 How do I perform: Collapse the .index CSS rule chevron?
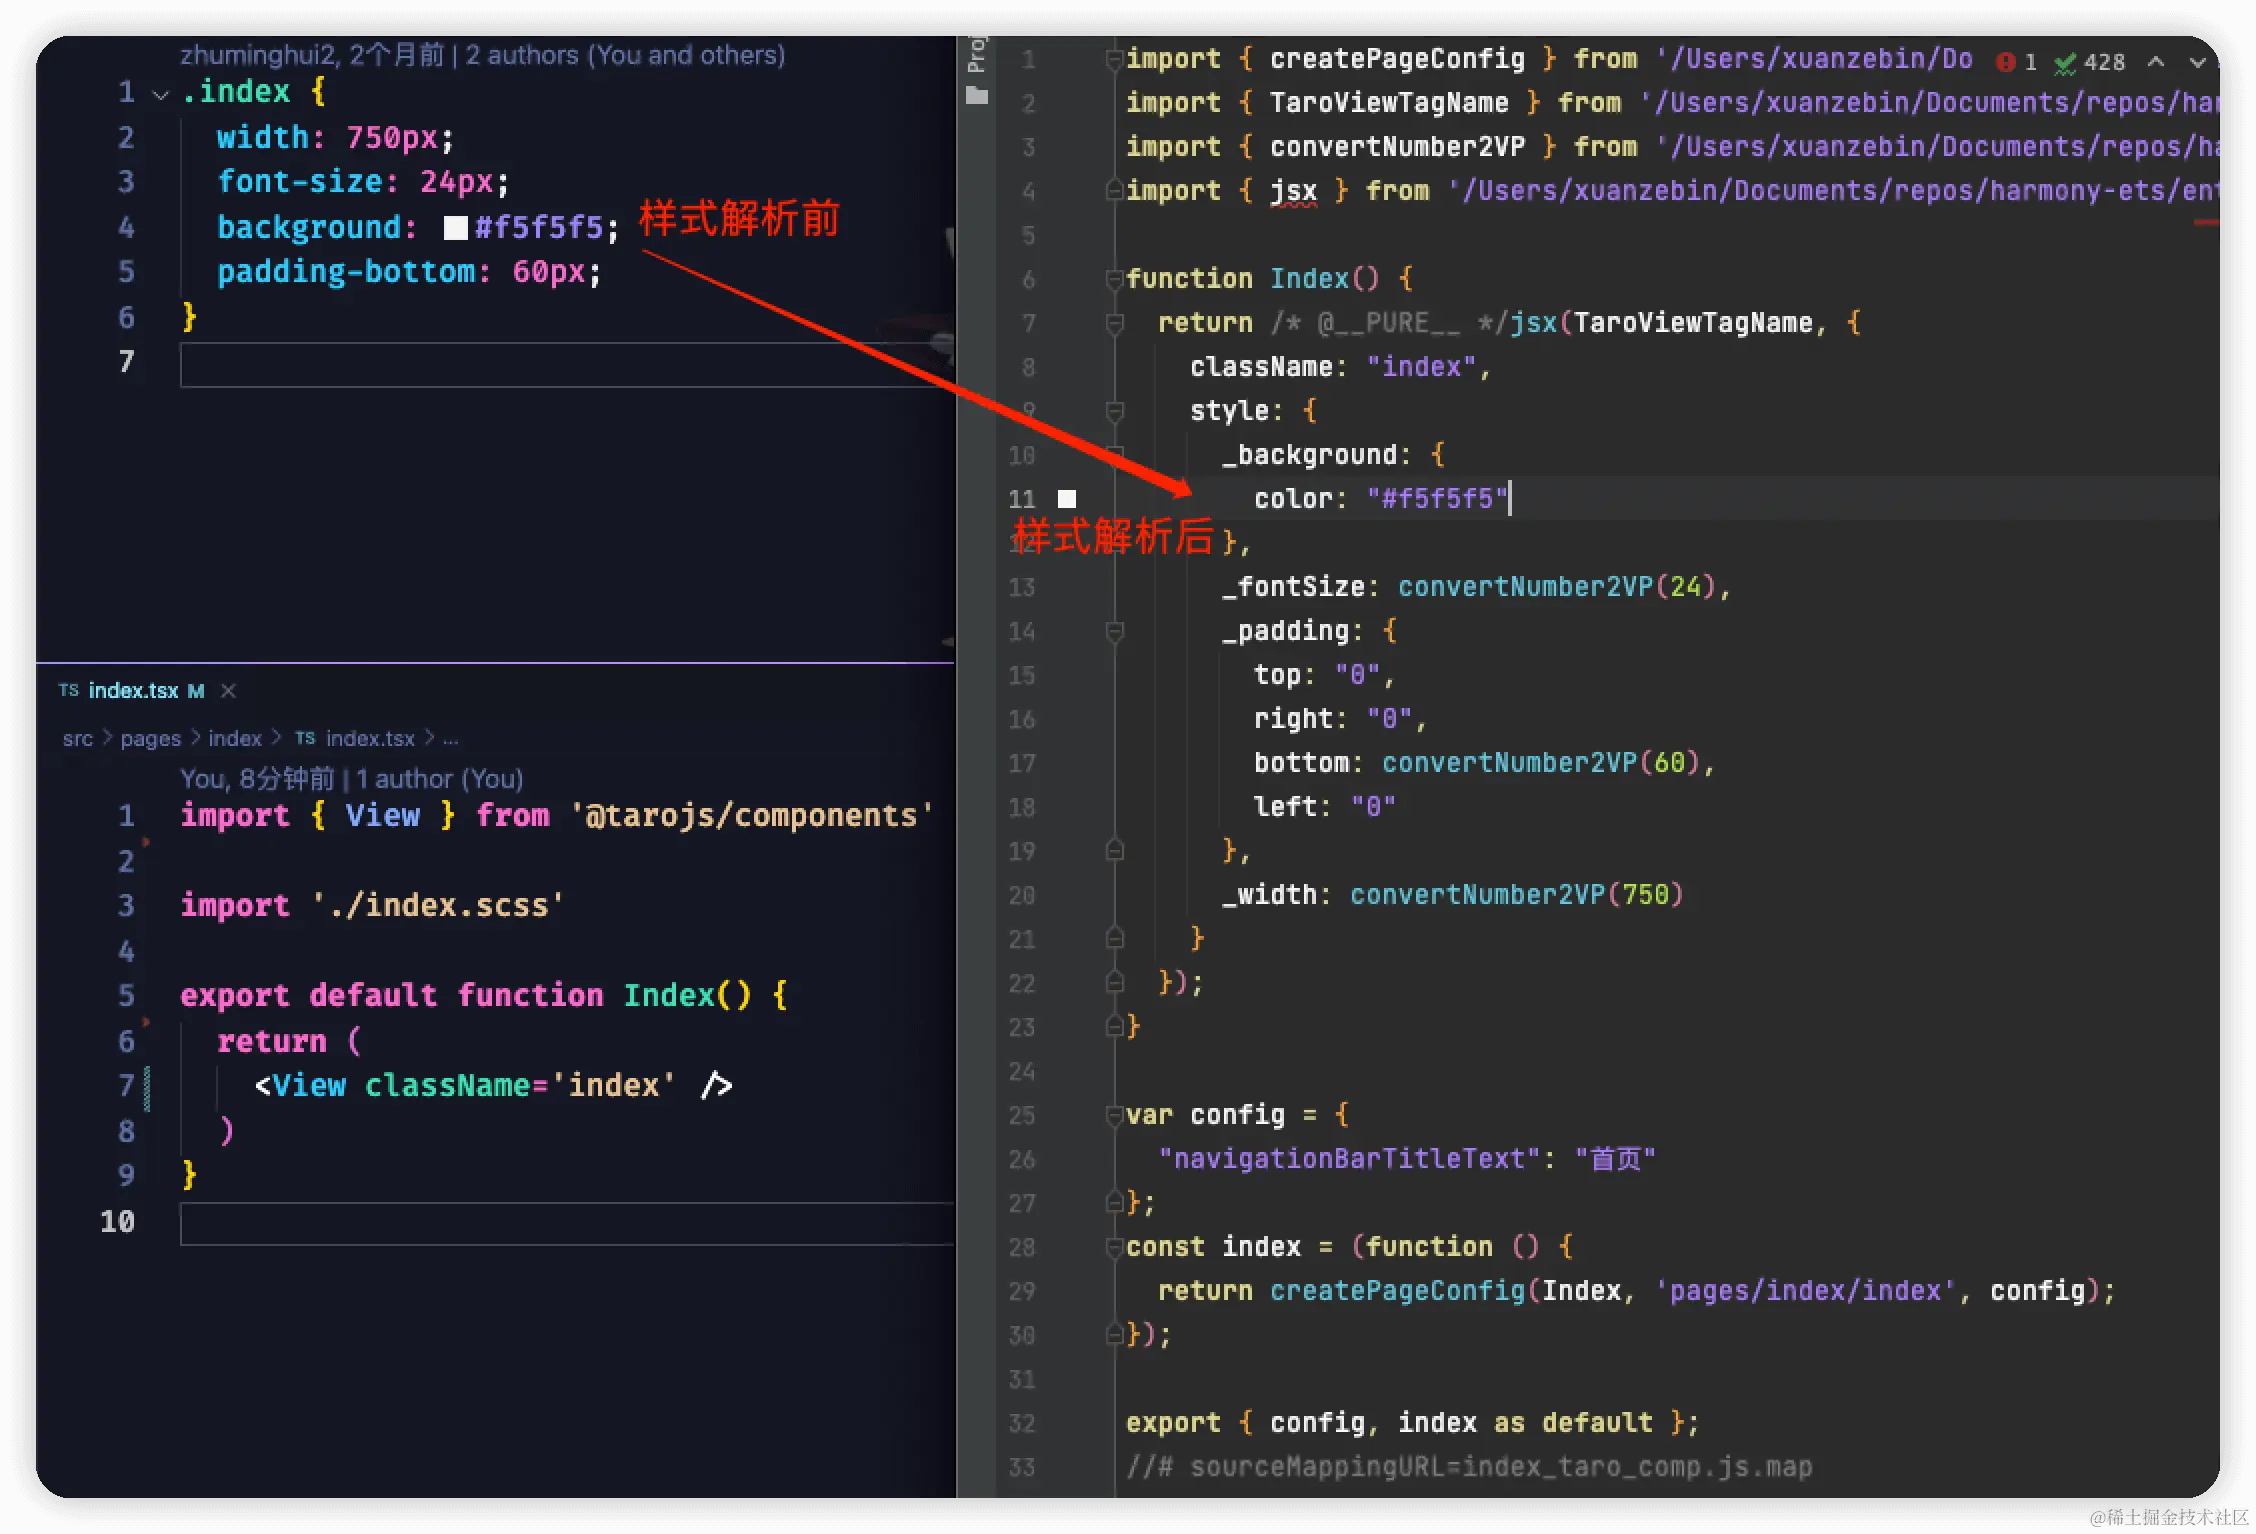pos(160,94)
